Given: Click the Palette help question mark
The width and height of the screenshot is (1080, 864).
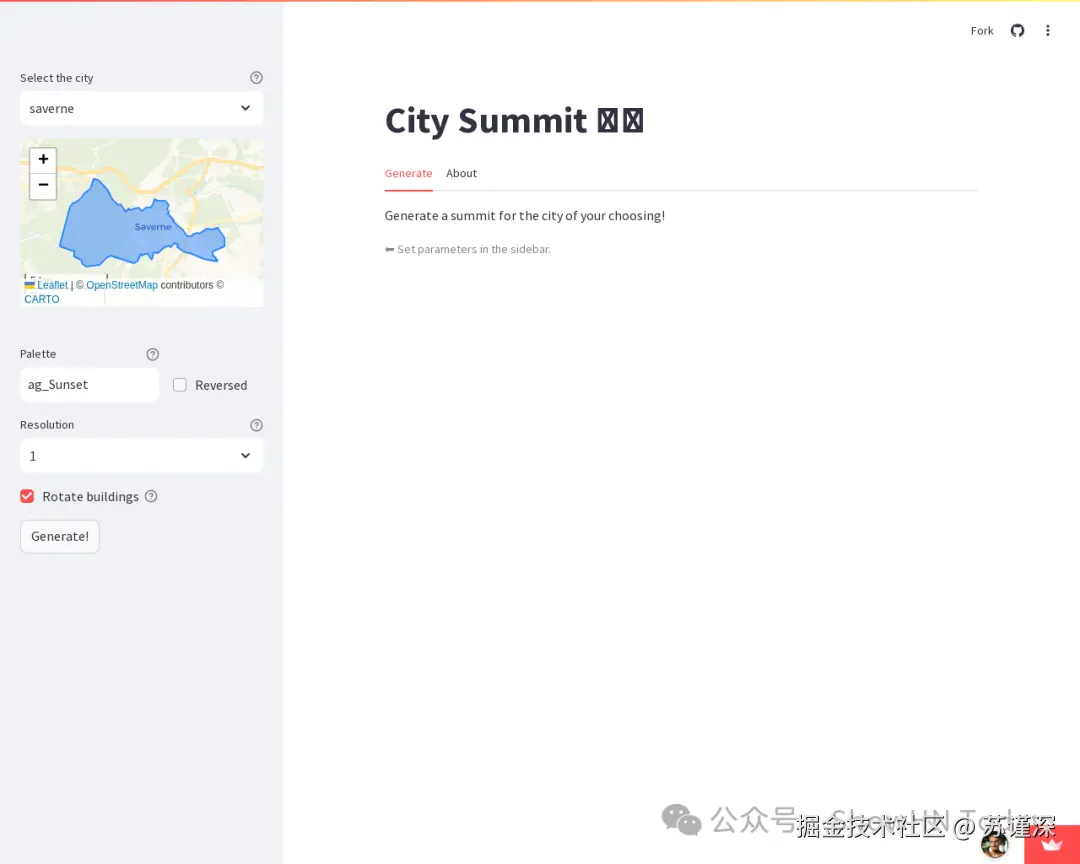Looking at the screenshot, I should [x=152, y=353].
